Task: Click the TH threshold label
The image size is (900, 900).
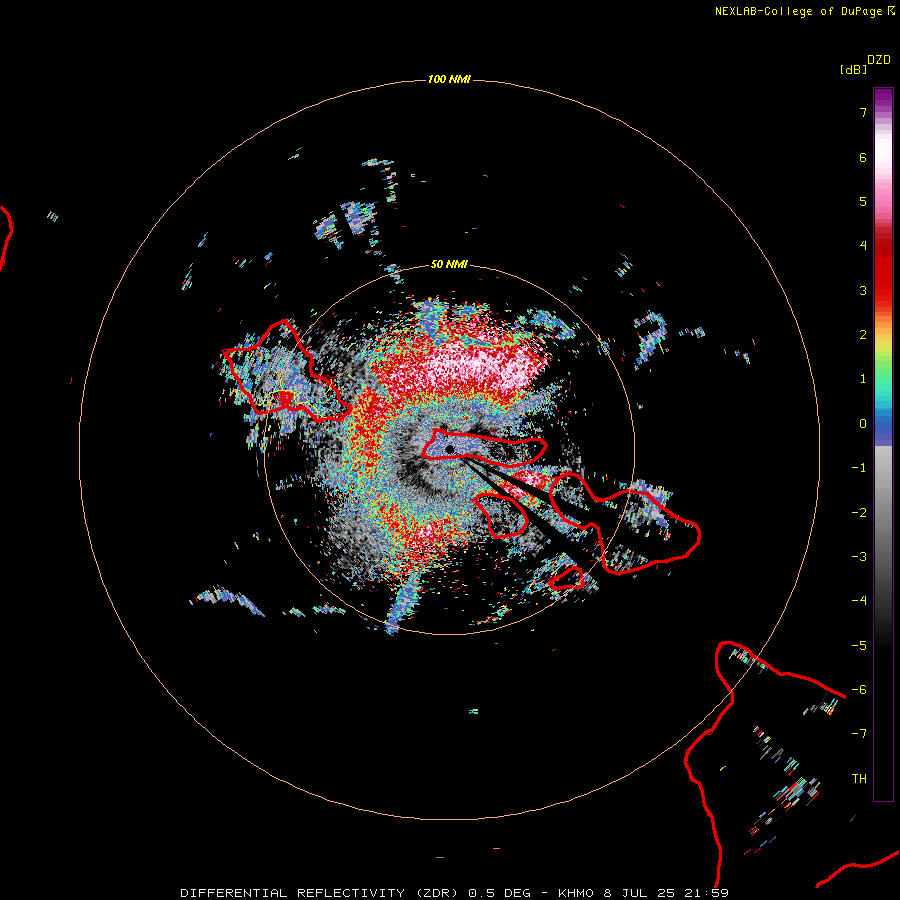Action: [x=859, y=779]
